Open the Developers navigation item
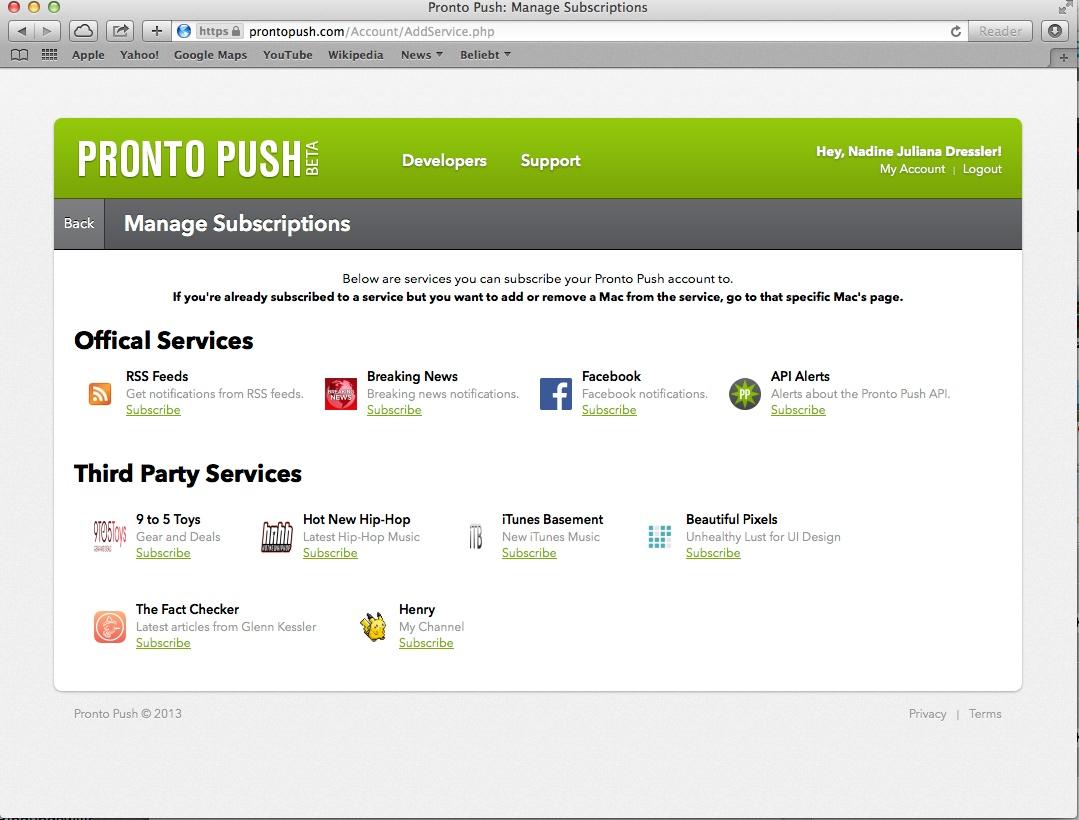The height and width of the screenshot is (820, 1079). coord(444,160)
